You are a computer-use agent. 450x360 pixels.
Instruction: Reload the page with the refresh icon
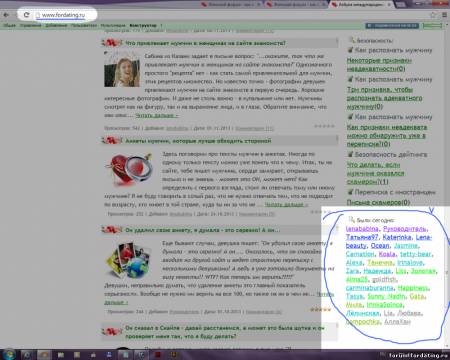pos(26,15)
